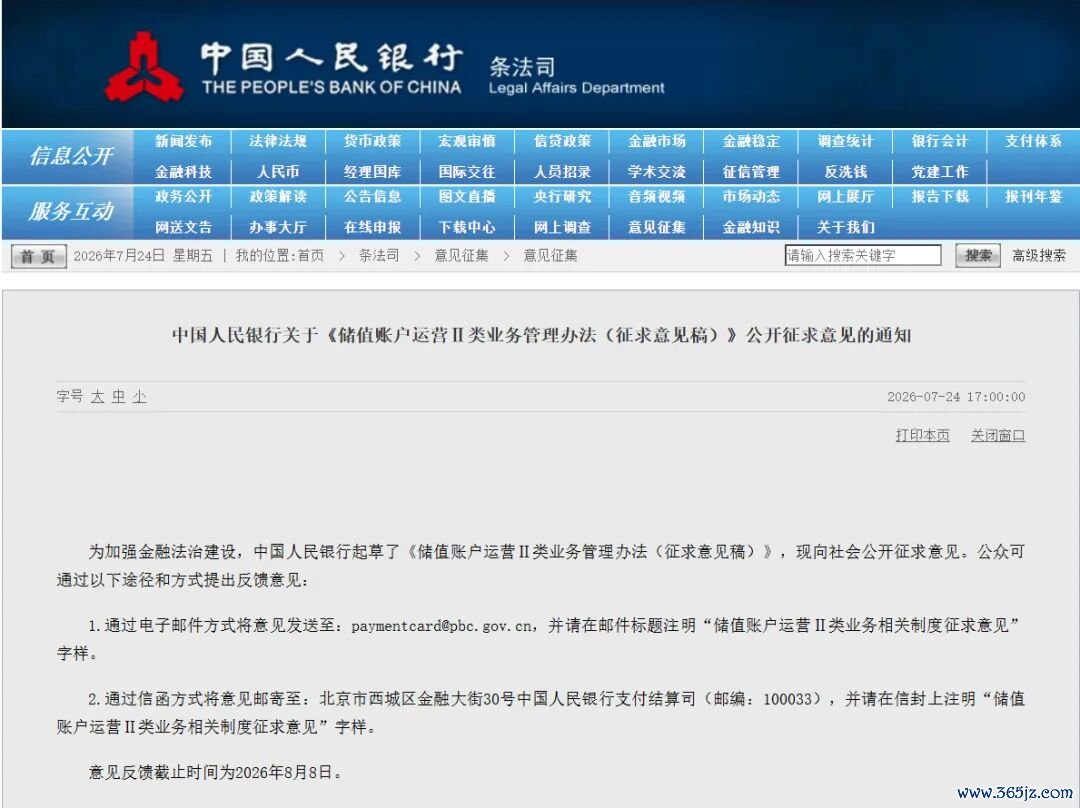
Task: Go to 货币政策 section
Action: tap(373, 141)
